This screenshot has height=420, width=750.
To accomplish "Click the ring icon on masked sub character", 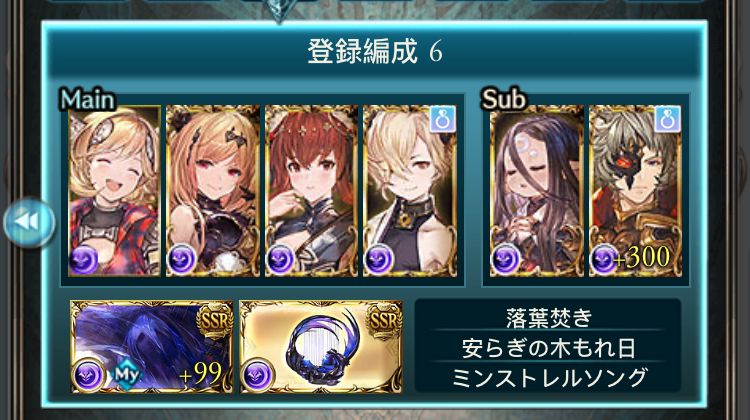I will (x=667, y=120).
